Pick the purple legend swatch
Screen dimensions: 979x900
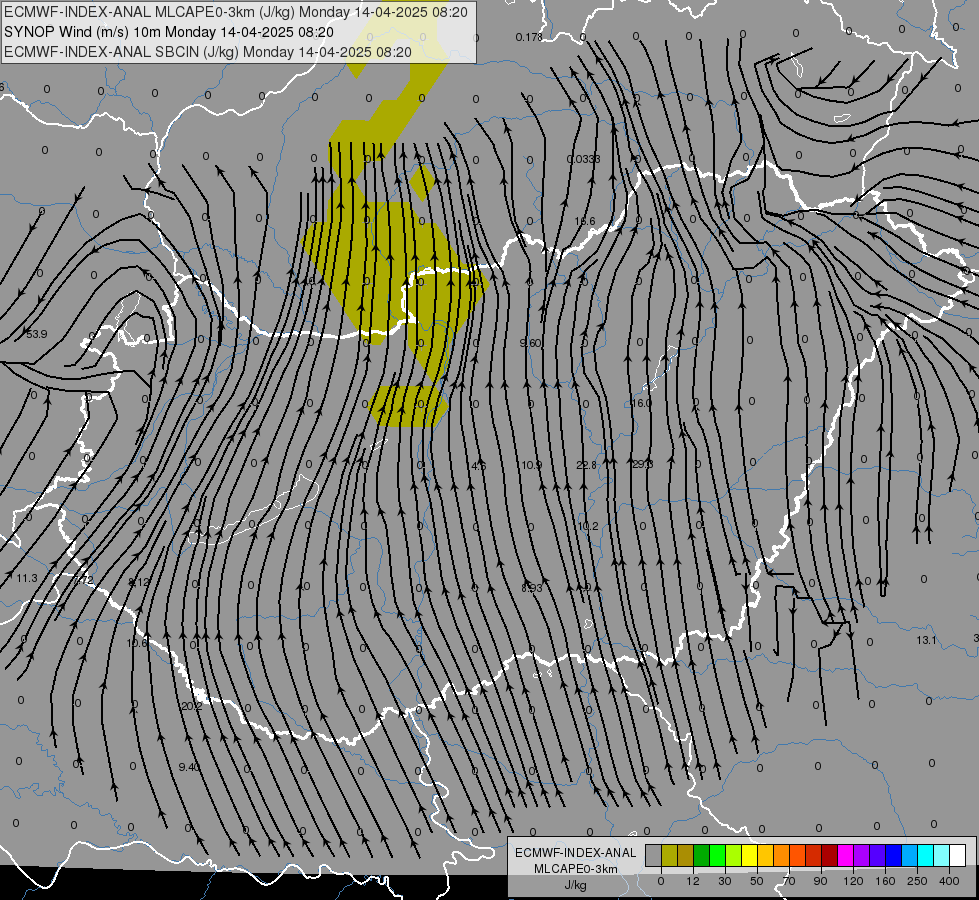point(862,855)
